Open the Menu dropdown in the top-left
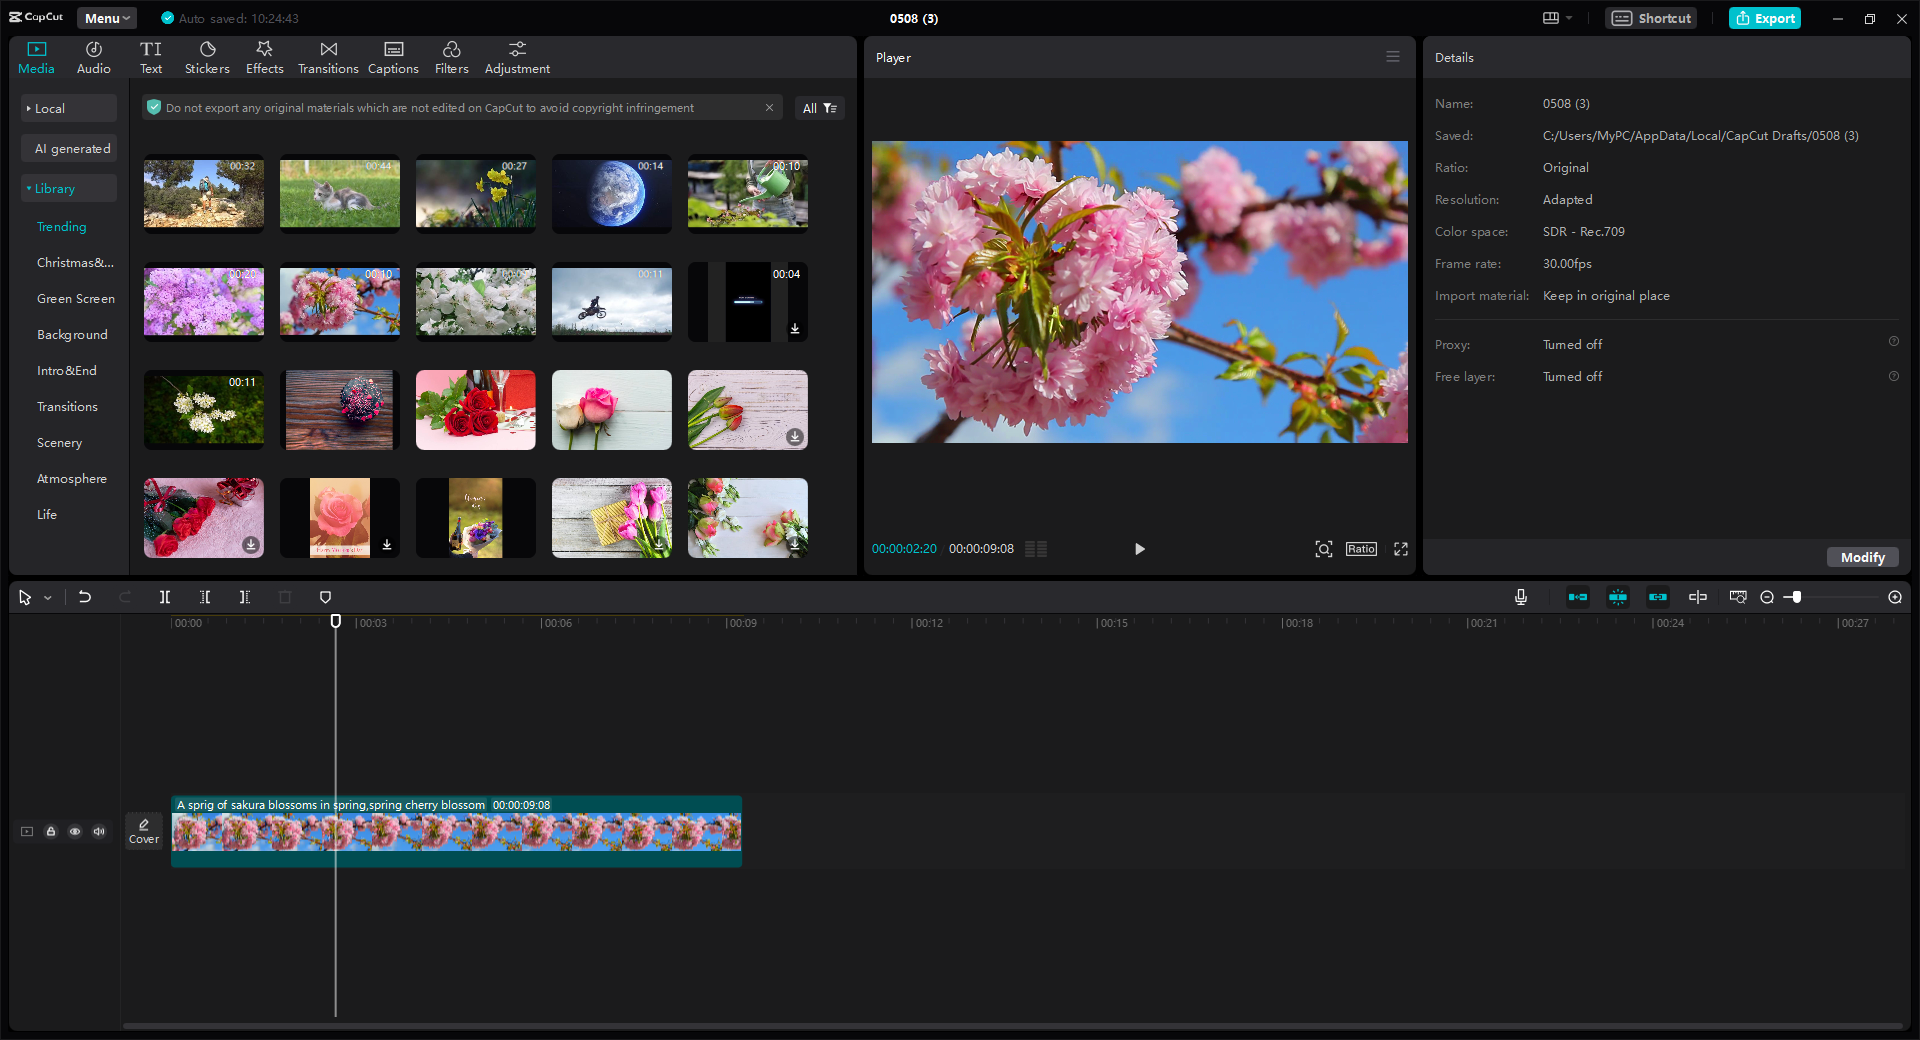This screenshot has height=1040, width=1920. 106,17
